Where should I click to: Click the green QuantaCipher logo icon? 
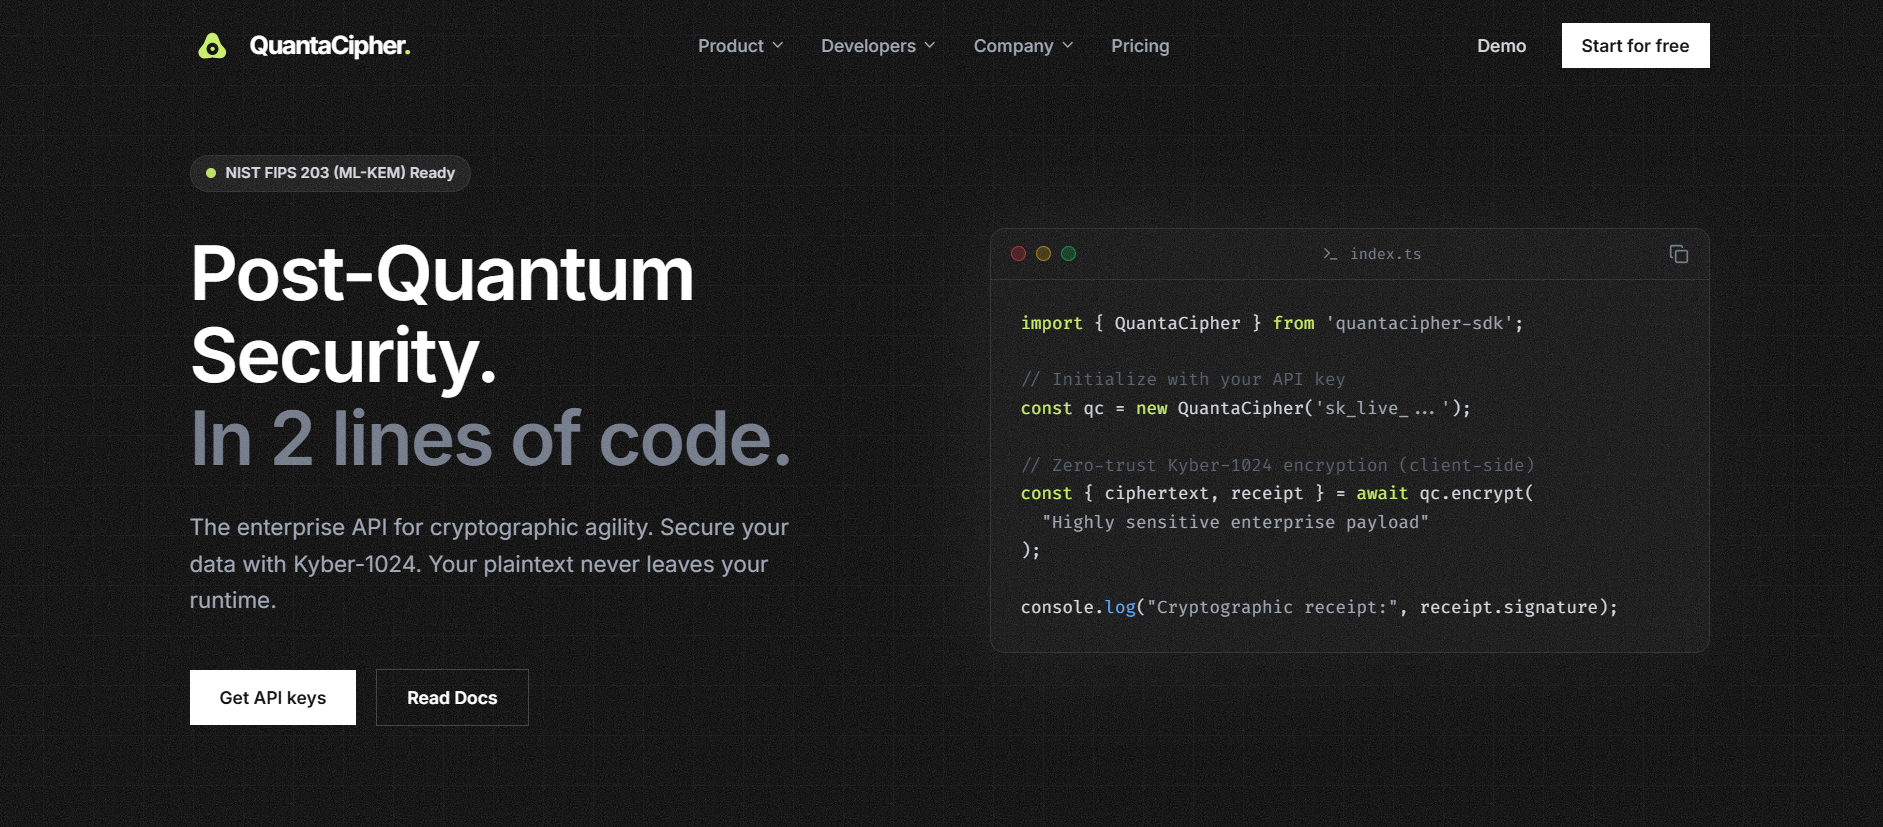pyautogui.click(x=212, y=46)
